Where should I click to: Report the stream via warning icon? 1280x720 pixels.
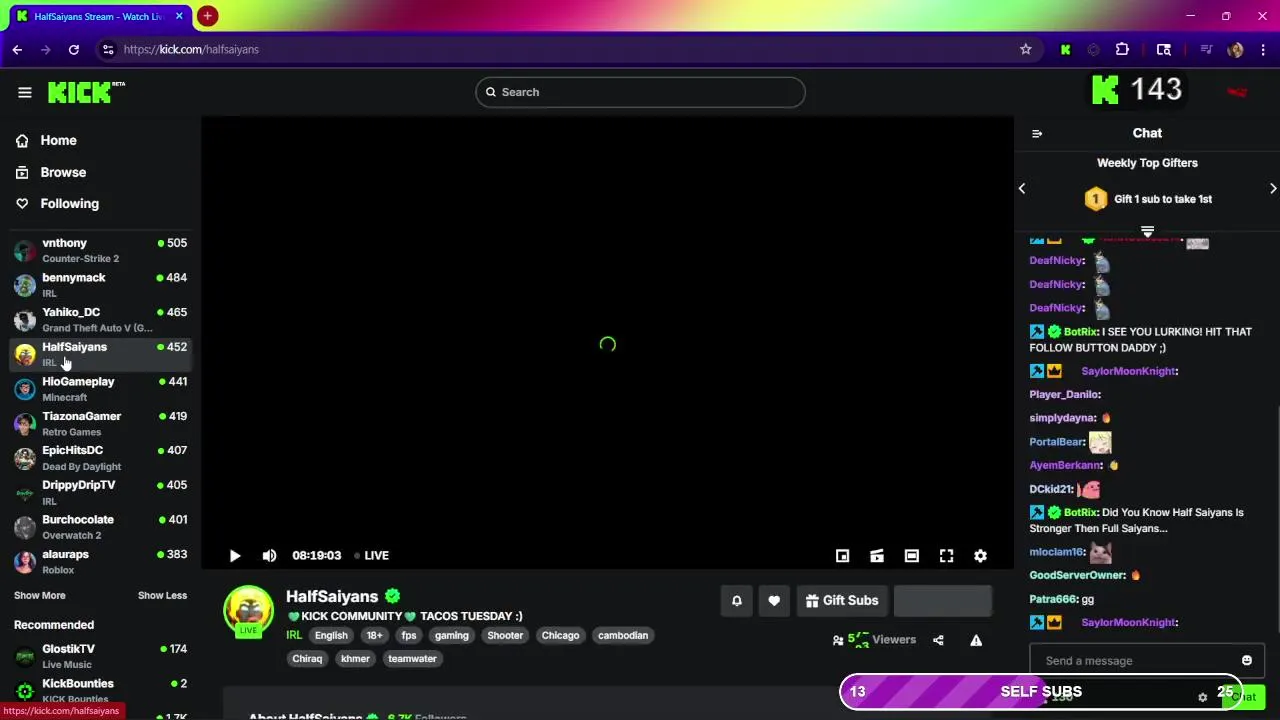point(976,640)
